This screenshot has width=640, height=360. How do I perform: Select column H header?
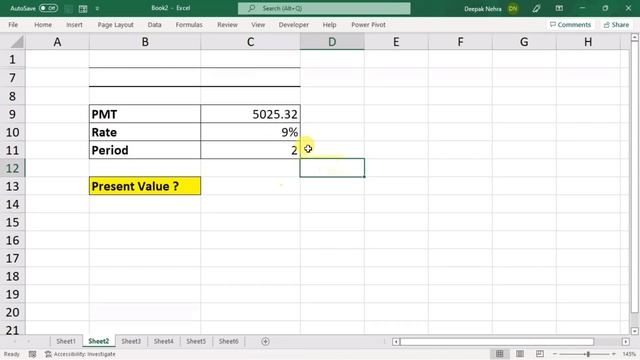click(x=588, y=42)
